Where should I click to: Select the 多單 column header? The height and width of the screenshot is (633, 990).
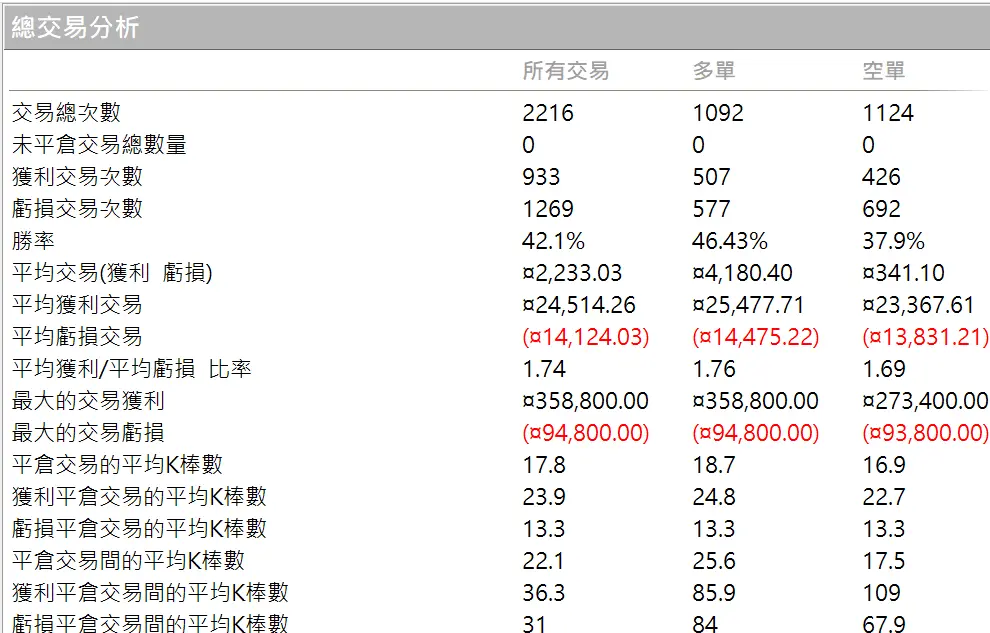tap(713, 71)
